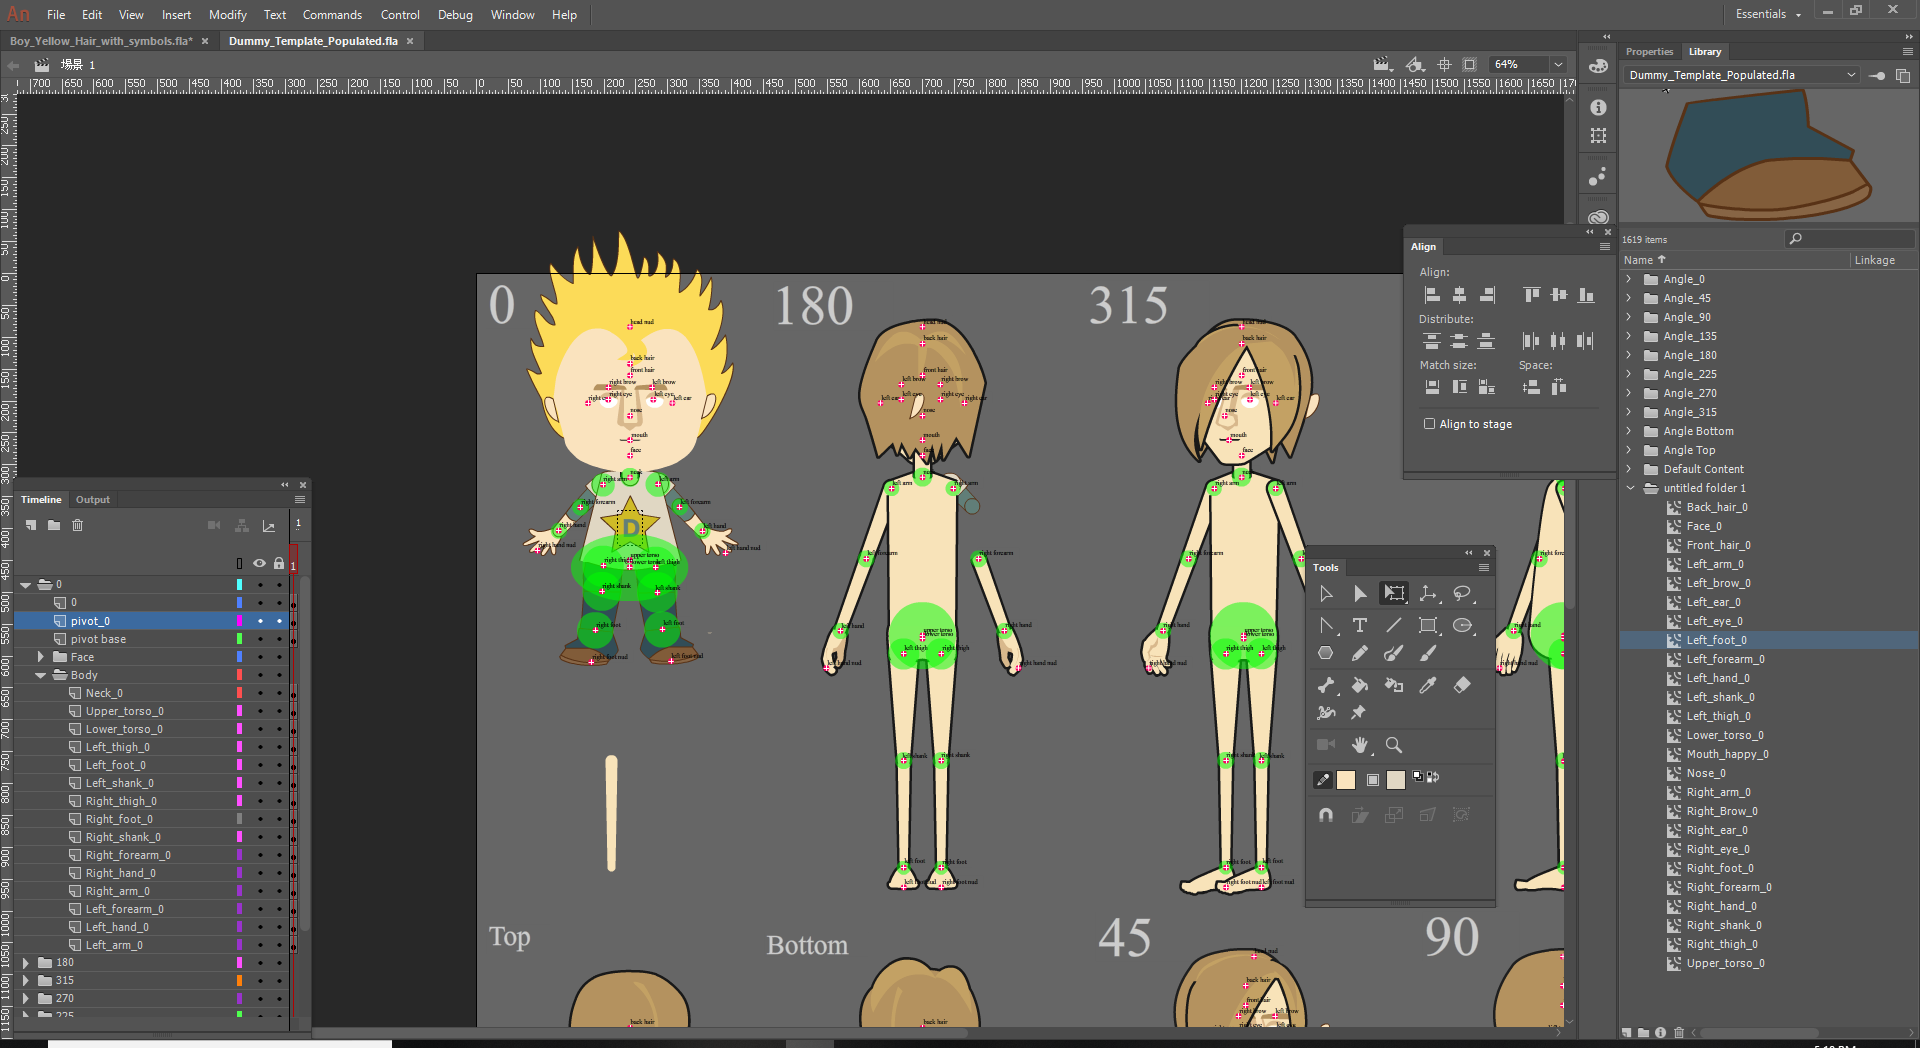
Task: Open the Essentials workspace dropdown
Action: coord(1768,14)
